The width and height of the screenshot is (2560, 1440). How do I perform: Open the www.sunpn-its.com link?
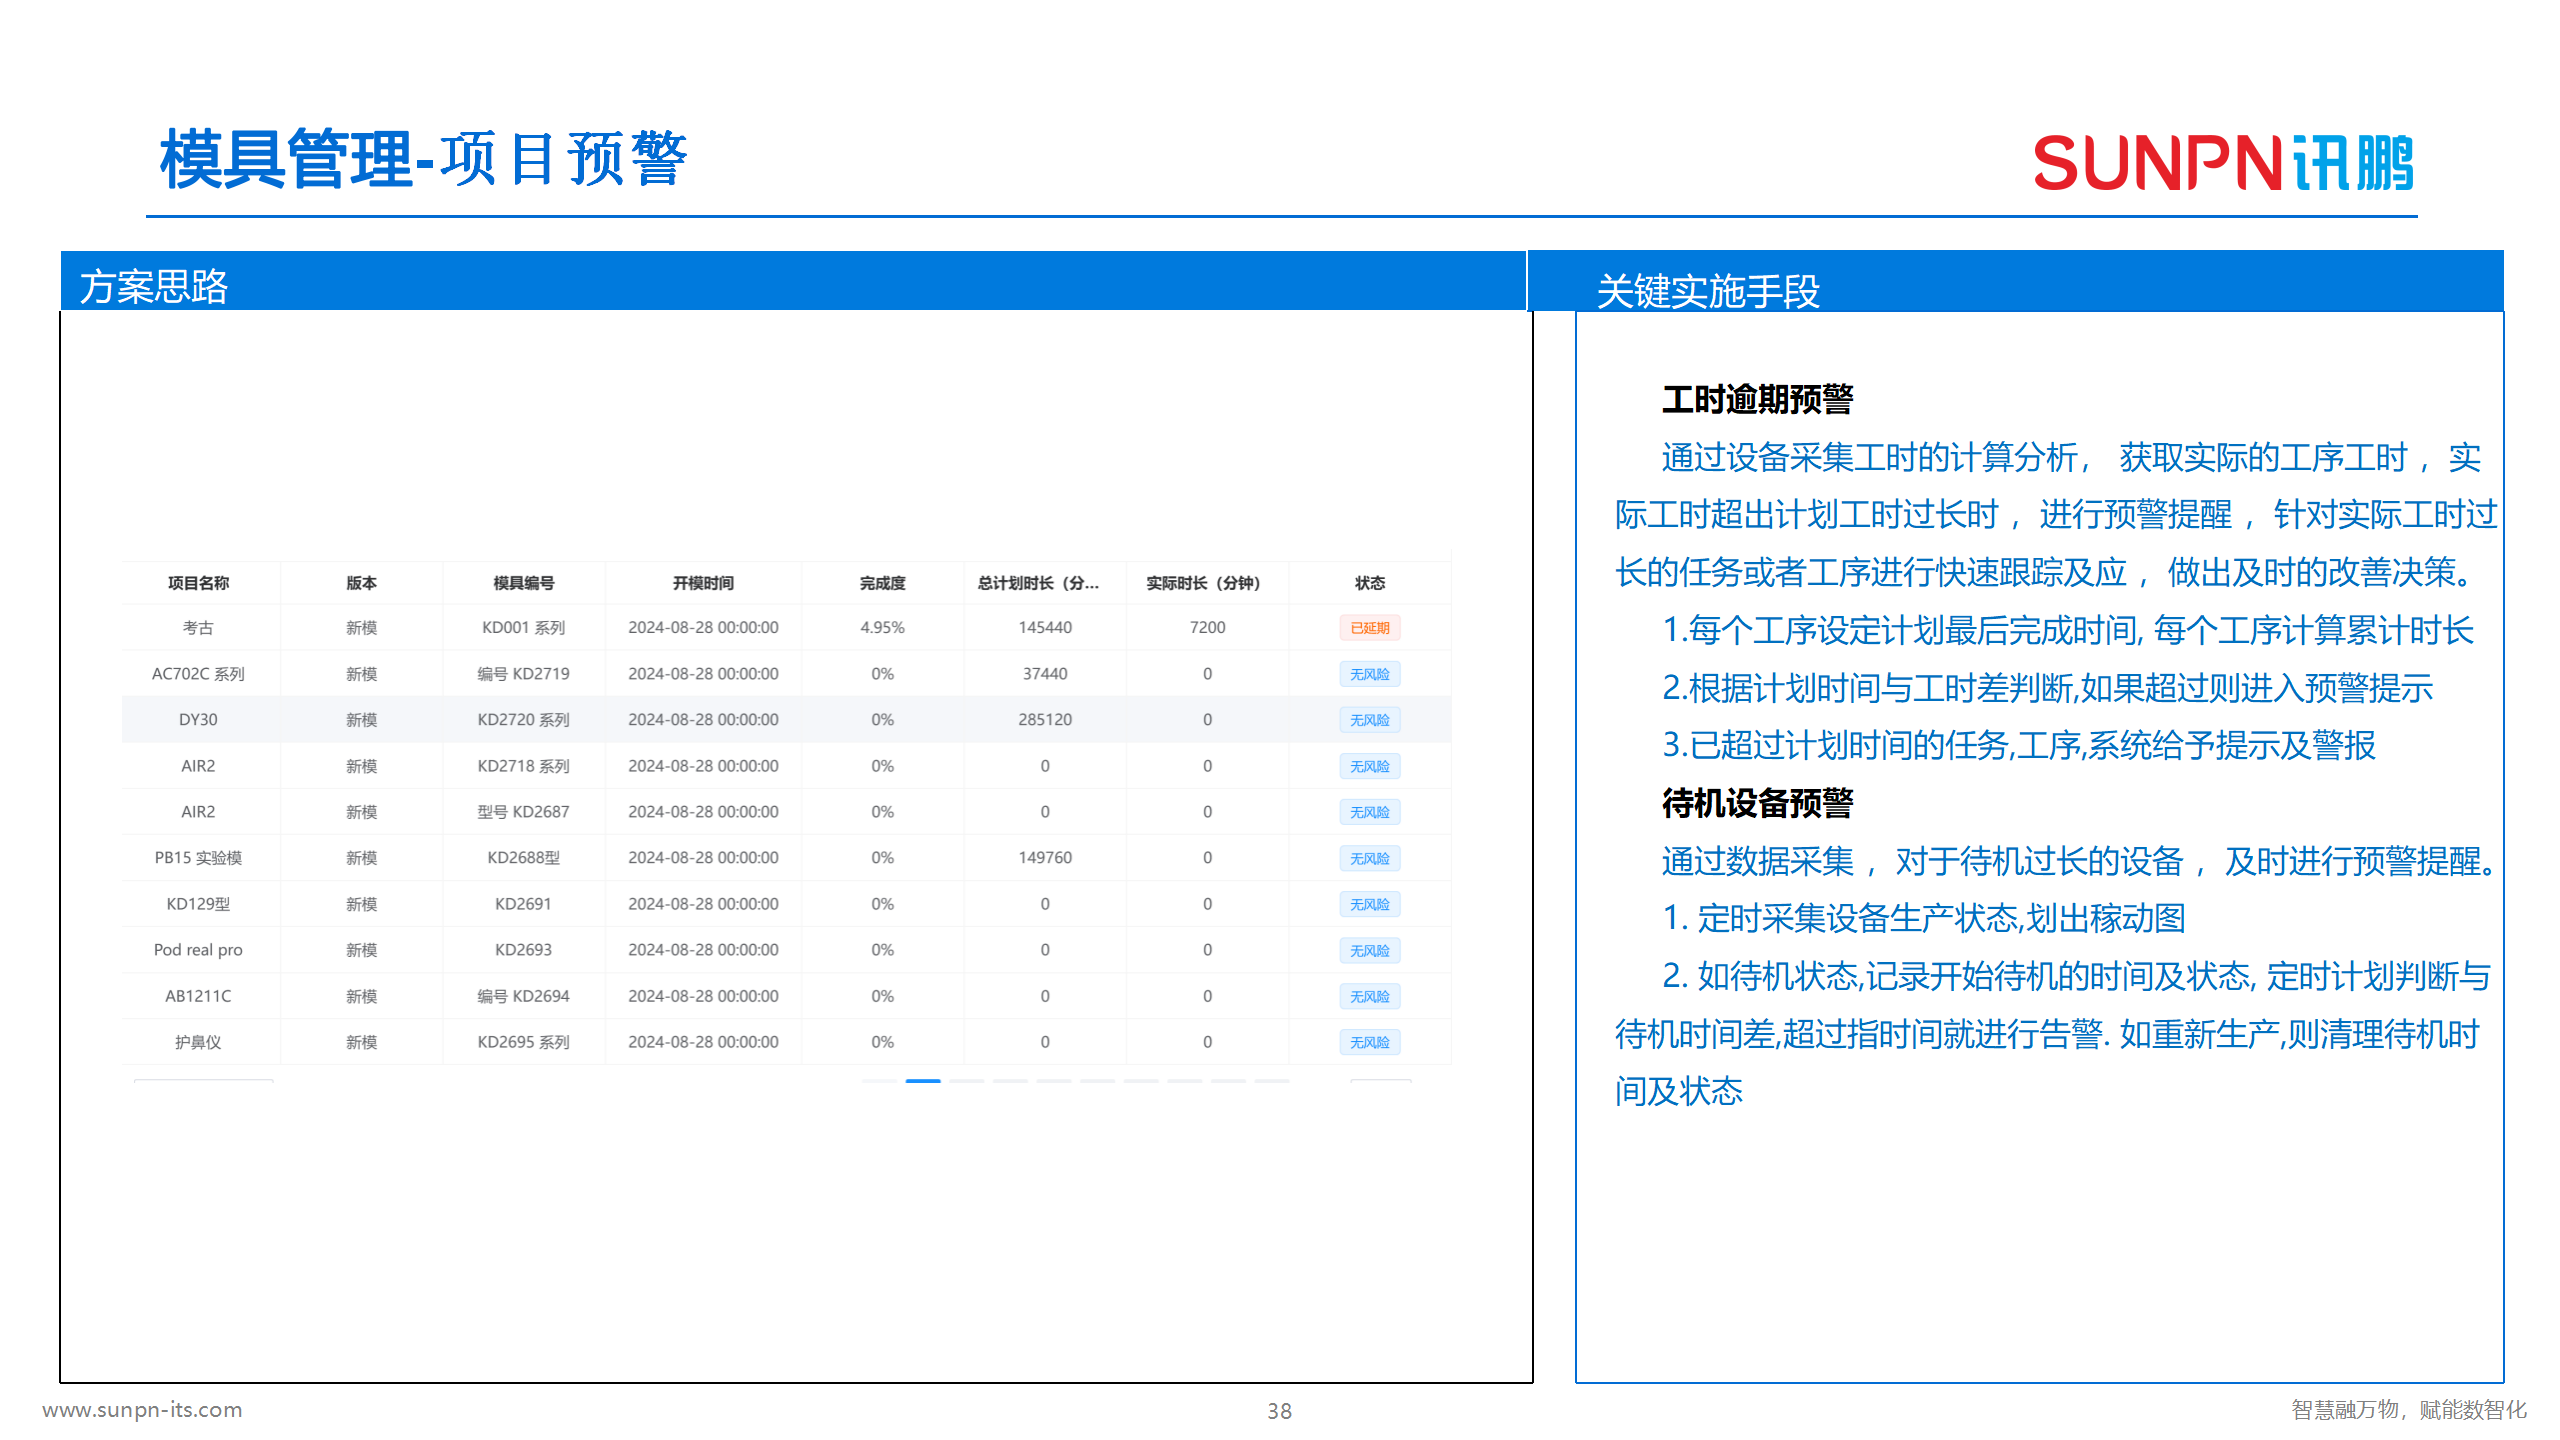[142, 1409]
